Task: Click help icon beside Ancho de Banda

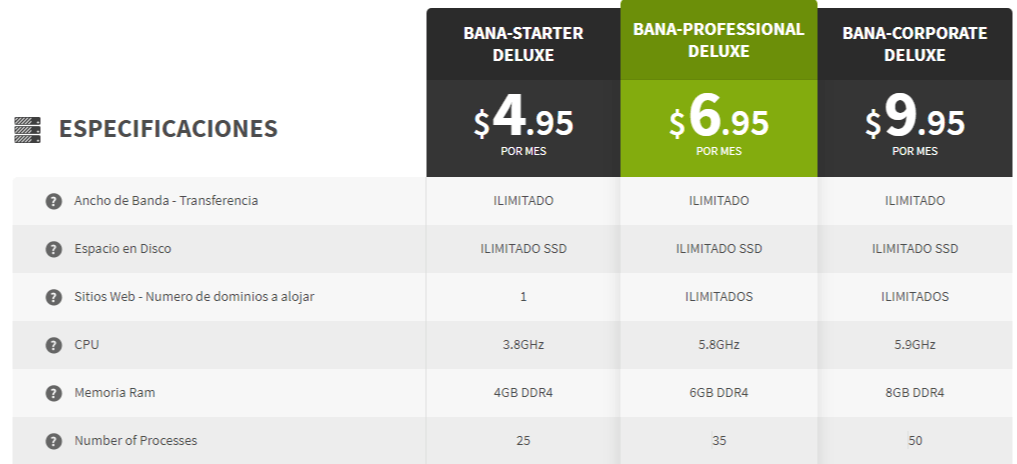Action: point(53,201)
